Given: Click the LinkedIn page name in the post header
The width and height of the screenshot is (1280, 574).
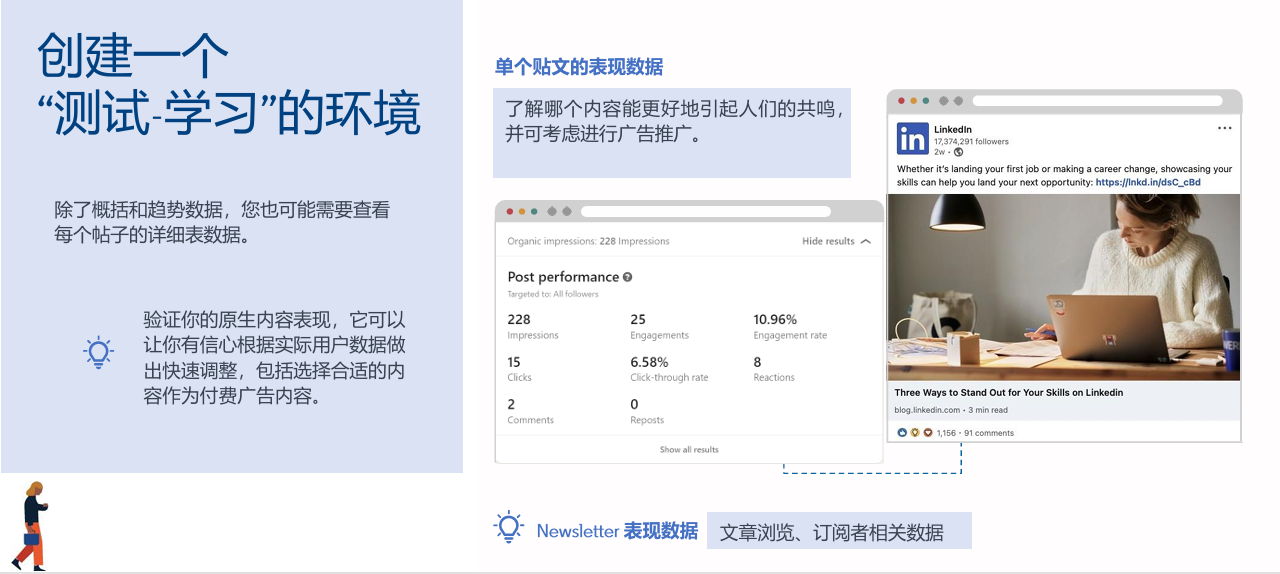Looking at the screenshot, I should click(x=952, y=130).
